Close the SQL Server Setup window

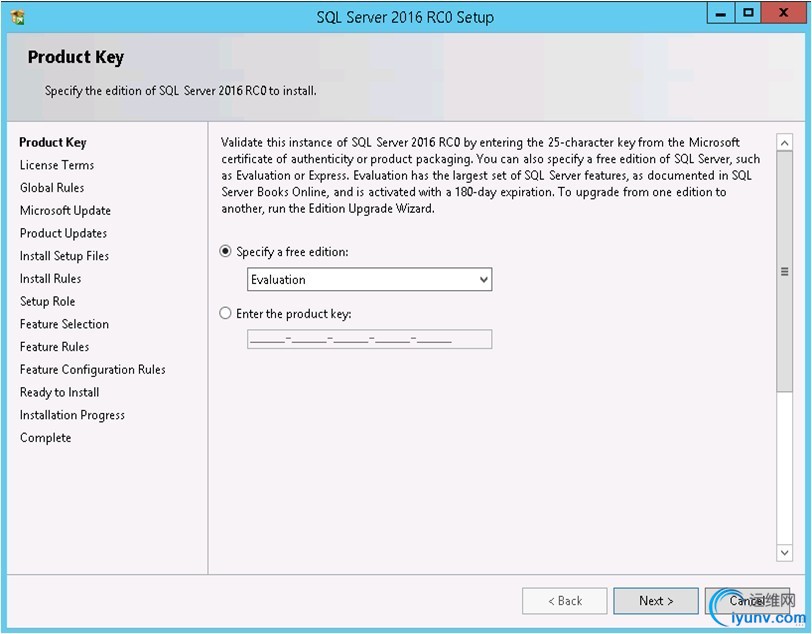[784, 13]
